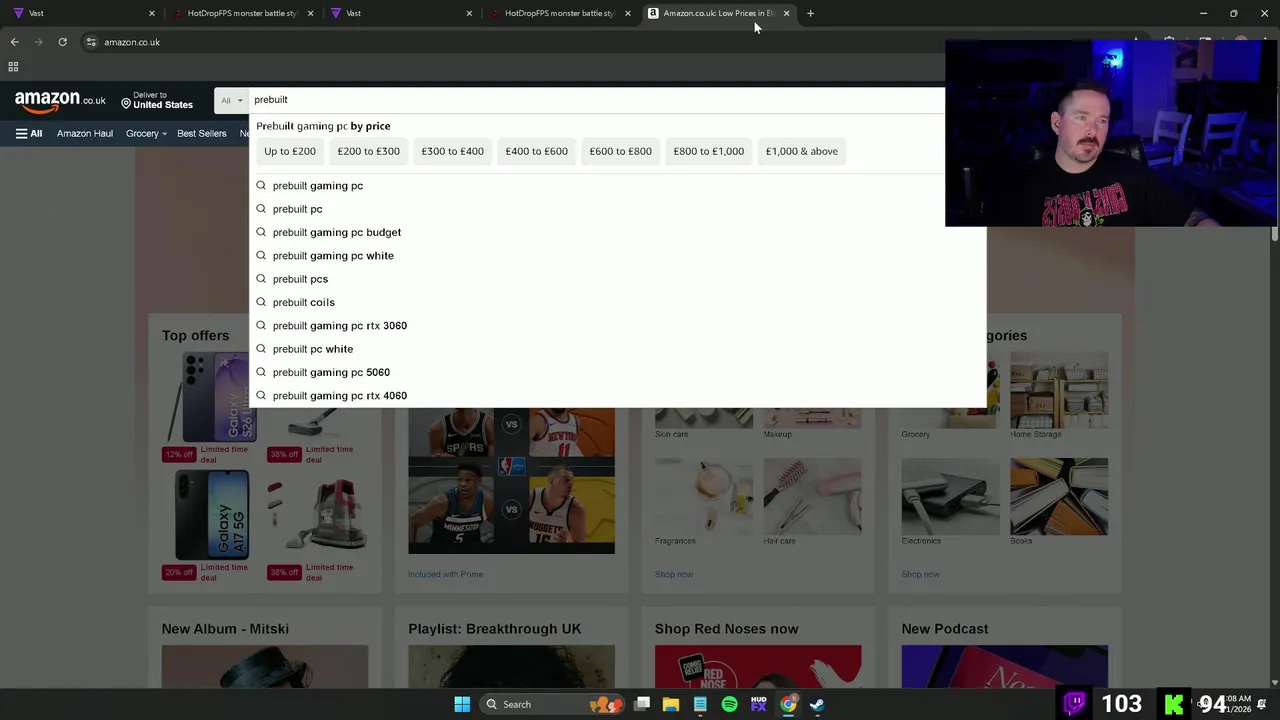Switch to the first Vast tab
The width and height of the screenshot is (1280, 720).
tap(80, 13)
